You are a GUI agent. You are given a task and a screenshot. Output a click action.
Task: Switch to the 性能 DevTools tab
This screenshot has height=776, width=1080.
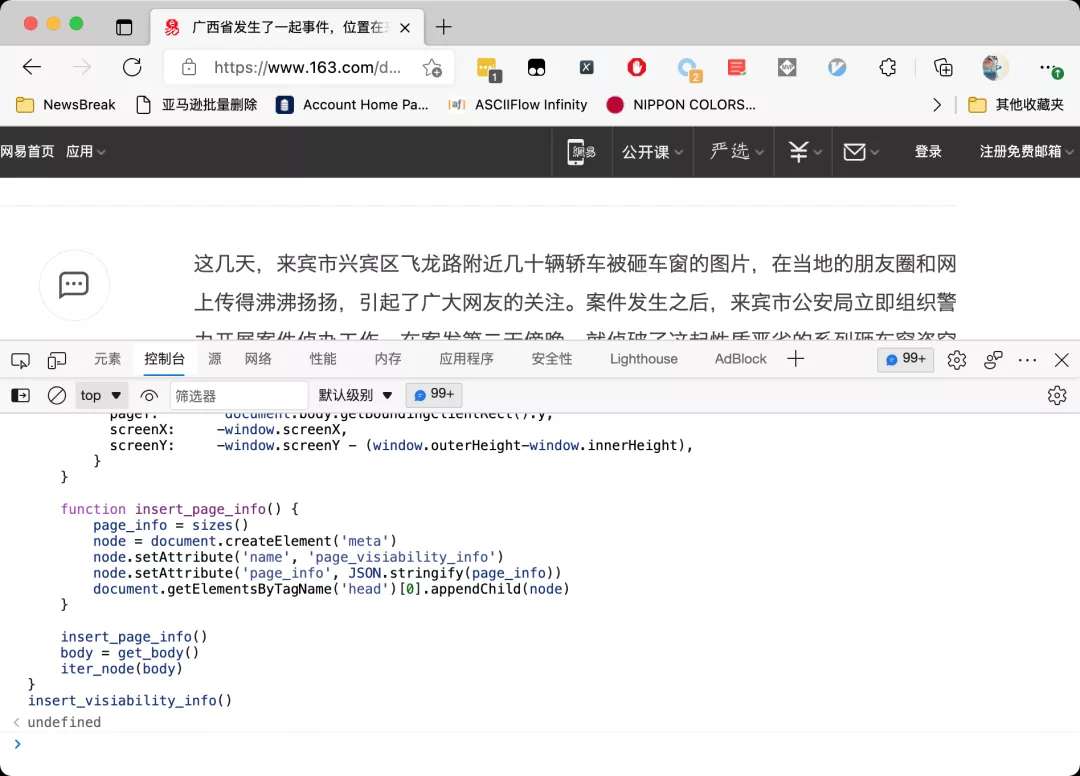pyautogui.click(x=323, y=359)
